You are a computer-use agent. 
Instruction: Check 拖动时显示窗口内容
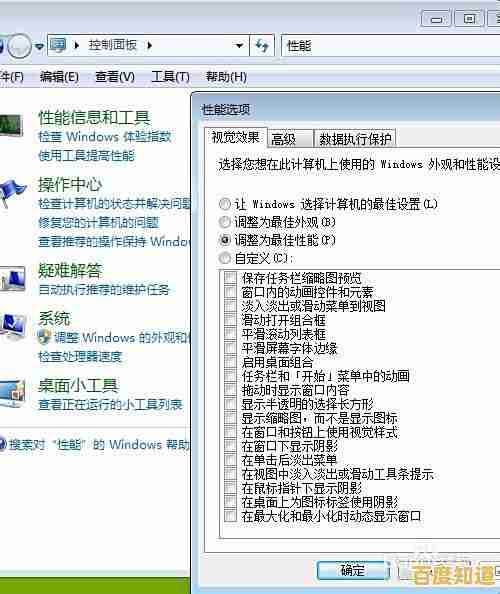230,390
